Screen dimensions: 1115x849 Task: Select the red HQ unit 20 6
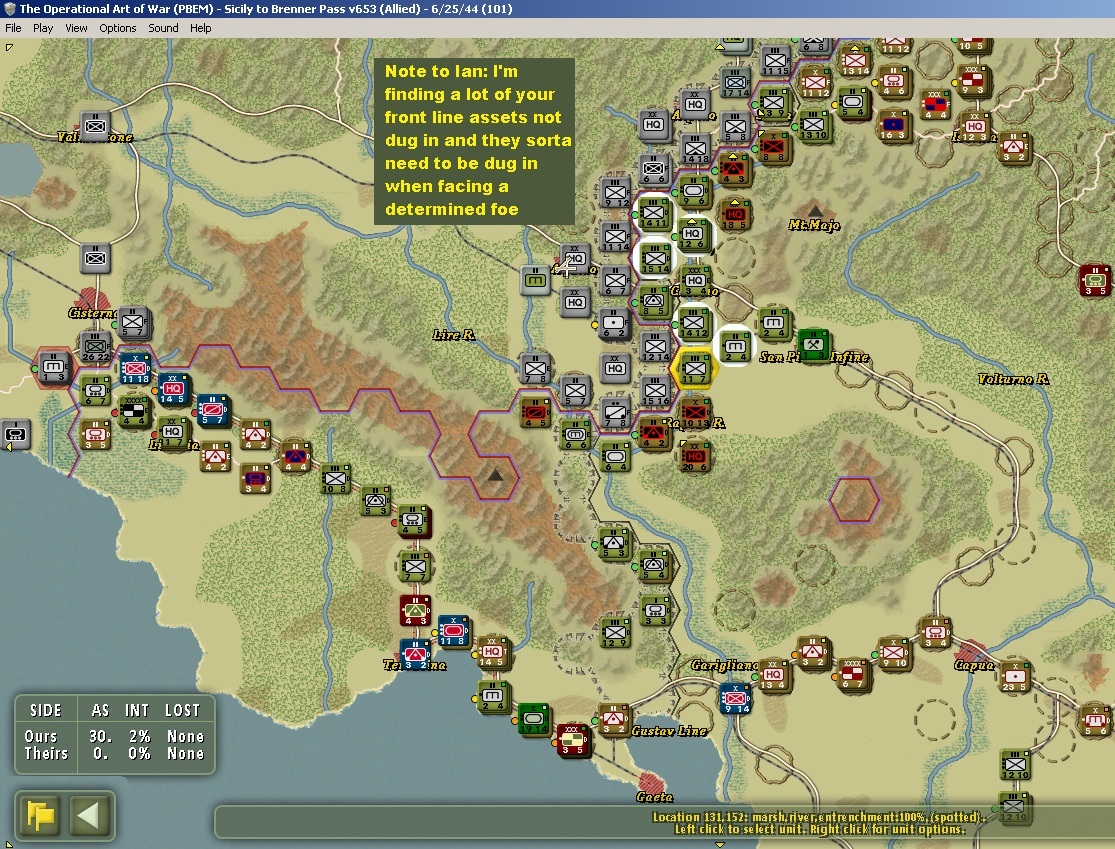click(695, 456)
